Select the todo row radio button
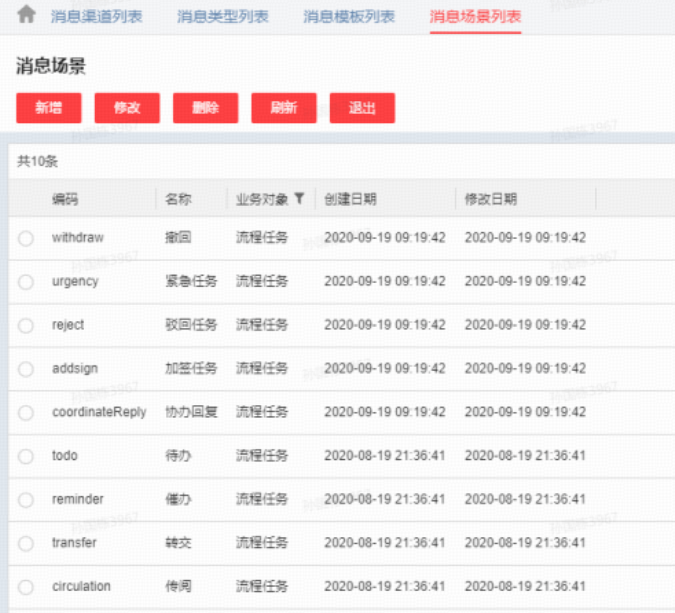 coord(26,456)
